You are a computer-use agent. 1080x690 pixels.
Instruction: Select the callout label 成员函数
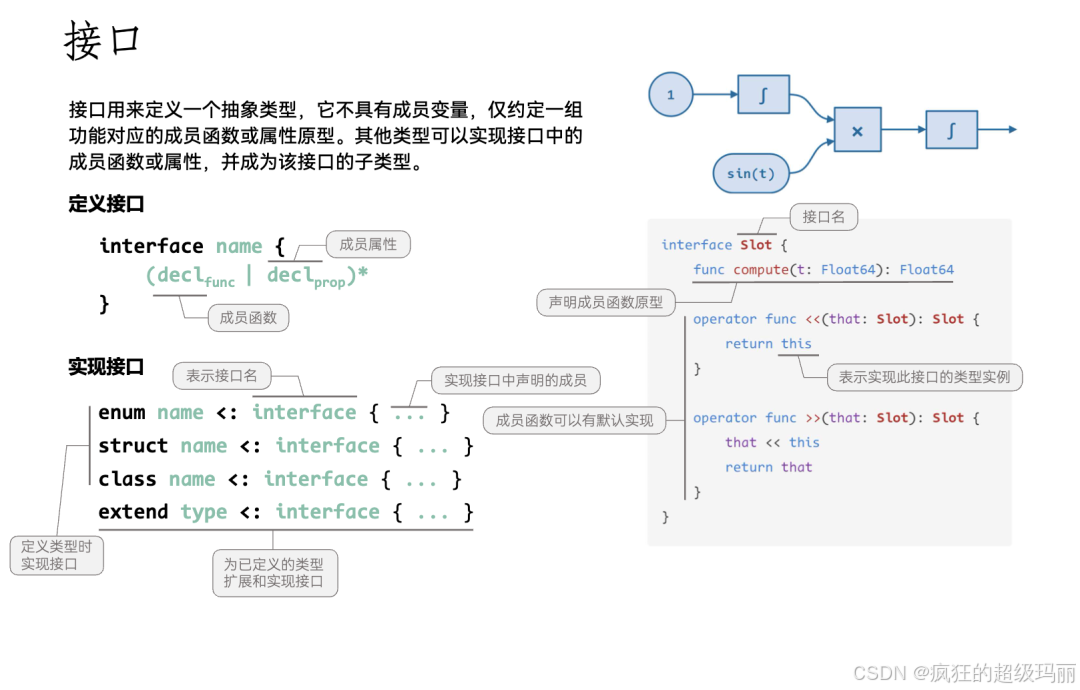(x=248, y=317)
